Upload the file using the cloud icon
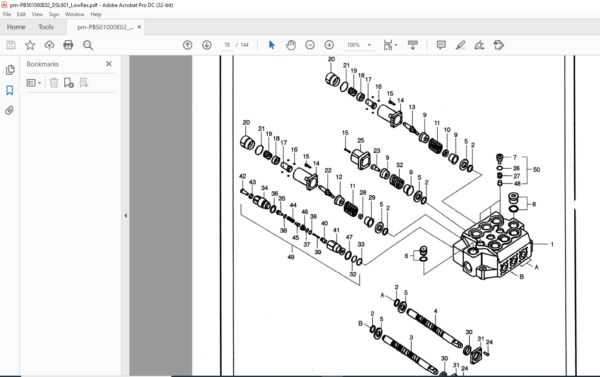Viewport: 600px width, 377px height. pos(49,45)
